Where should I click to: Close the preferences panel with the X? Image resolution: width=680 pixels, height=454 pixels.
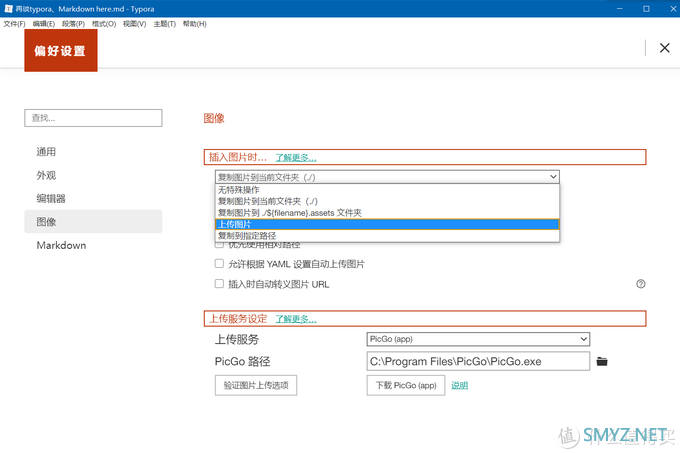pos(664,48)
